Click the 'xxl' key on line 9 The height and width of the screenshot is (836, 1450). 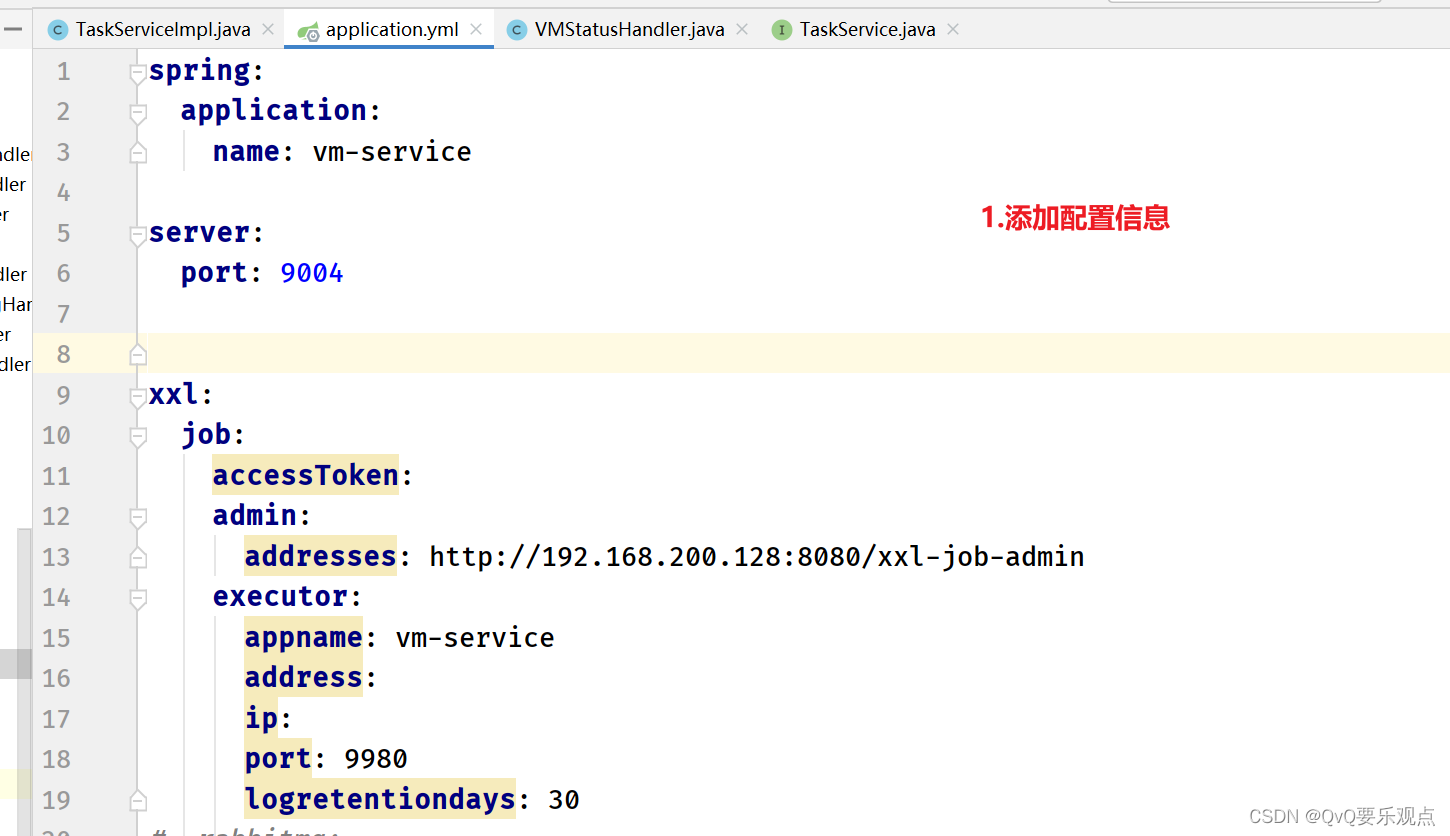point(174,395)
